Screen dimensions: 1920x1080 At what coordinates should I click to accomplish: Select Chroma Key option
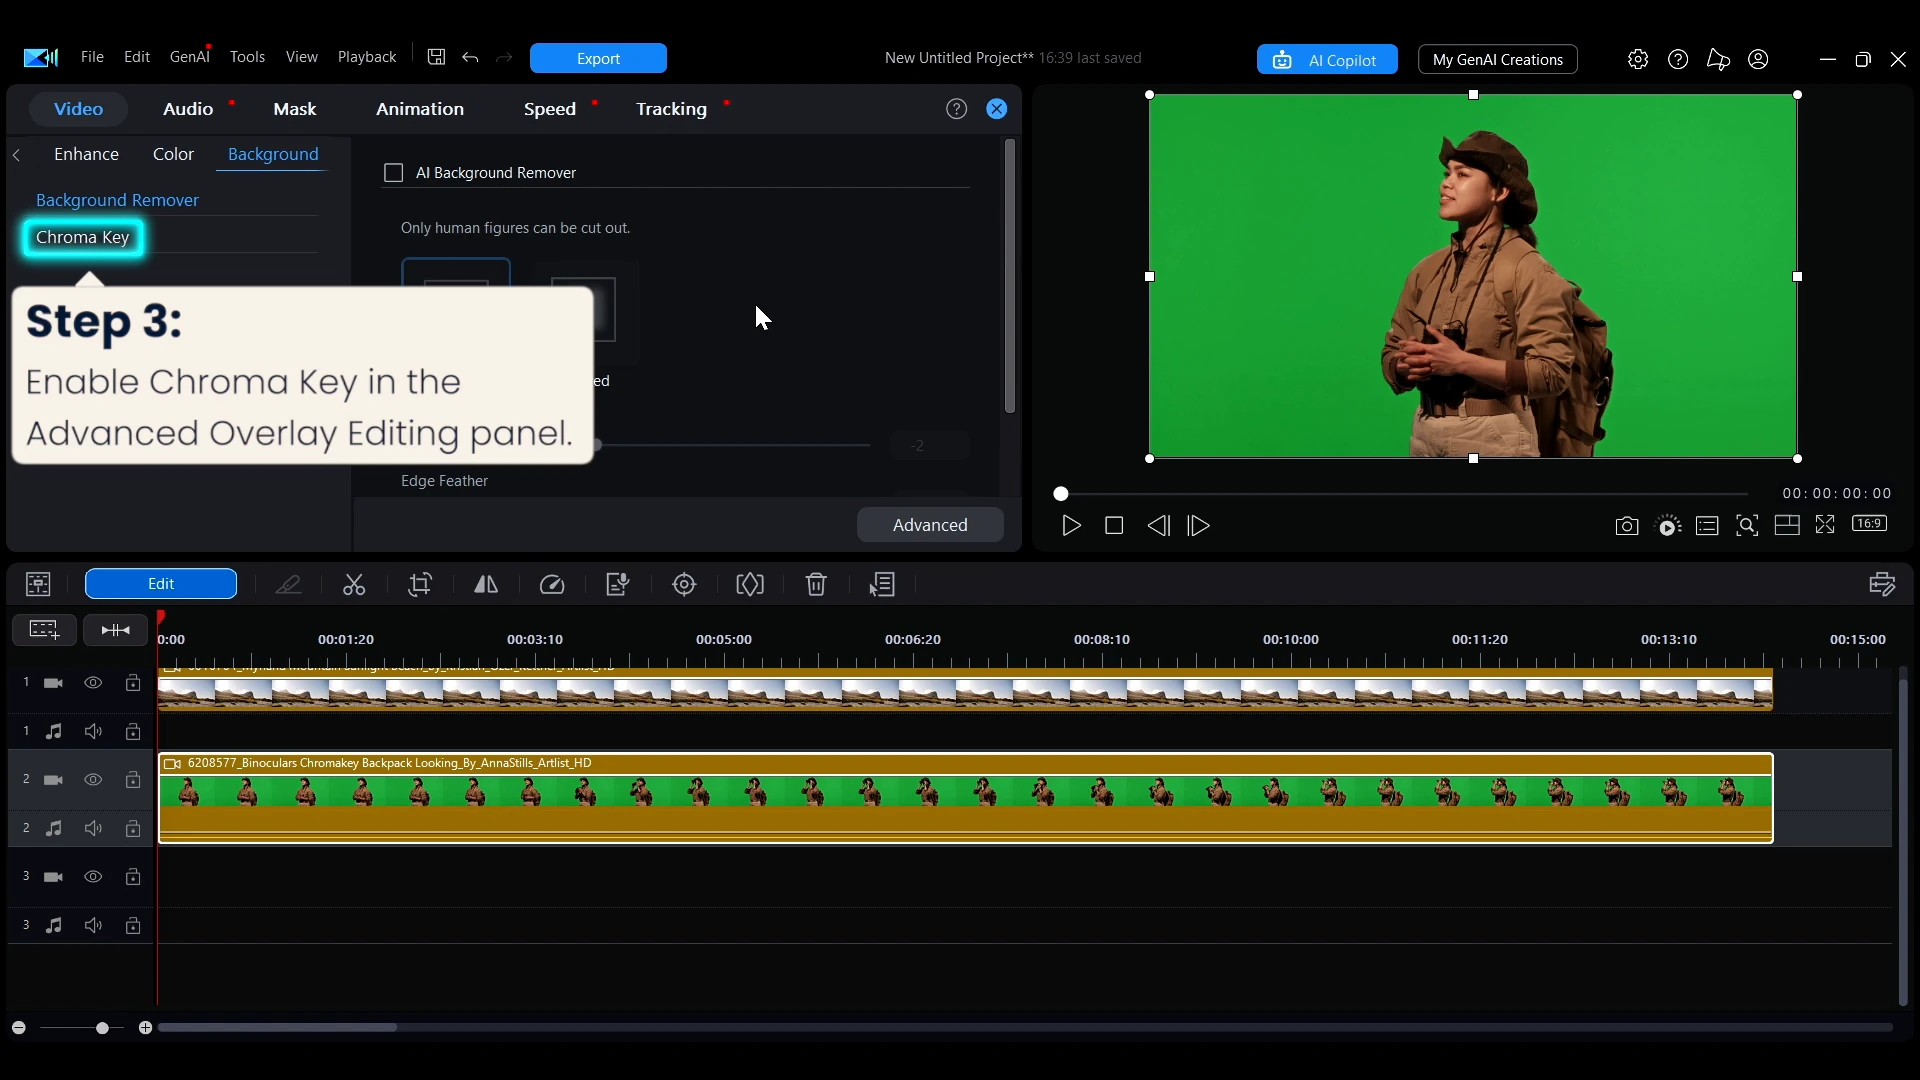83,238
